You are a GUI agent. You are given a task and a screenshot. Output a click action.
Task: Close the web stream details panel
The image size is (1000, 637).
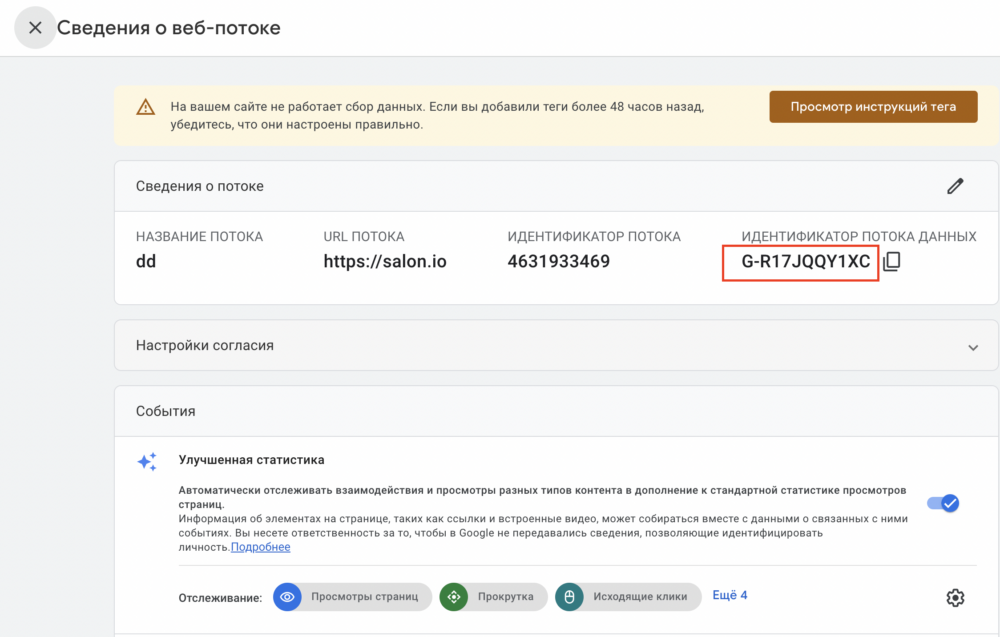(35, 28)
